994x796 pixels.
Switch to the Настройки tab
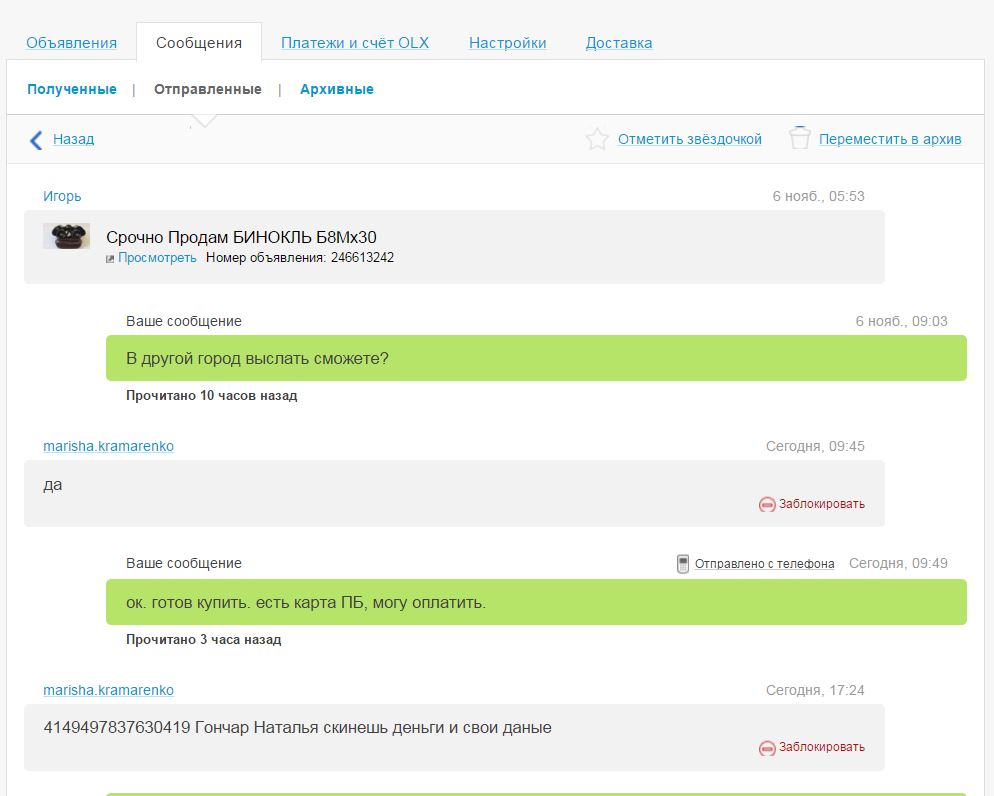507,43
